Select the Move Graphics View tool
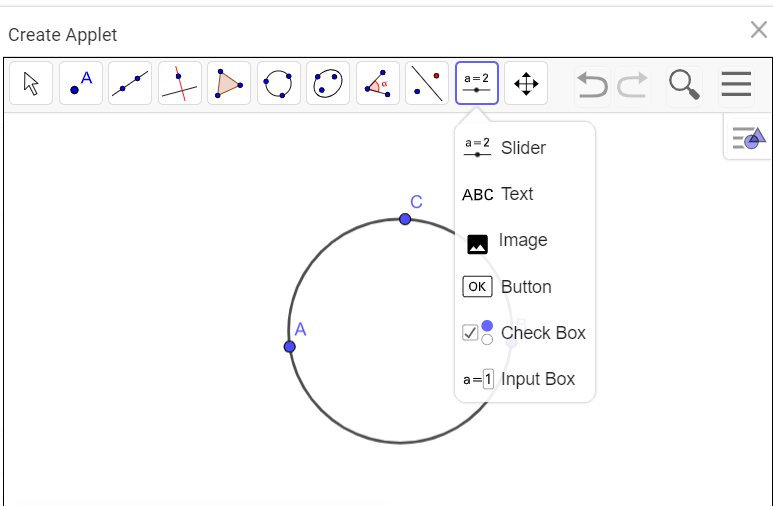The image size is (773, 506). click(x=526, y=83)
